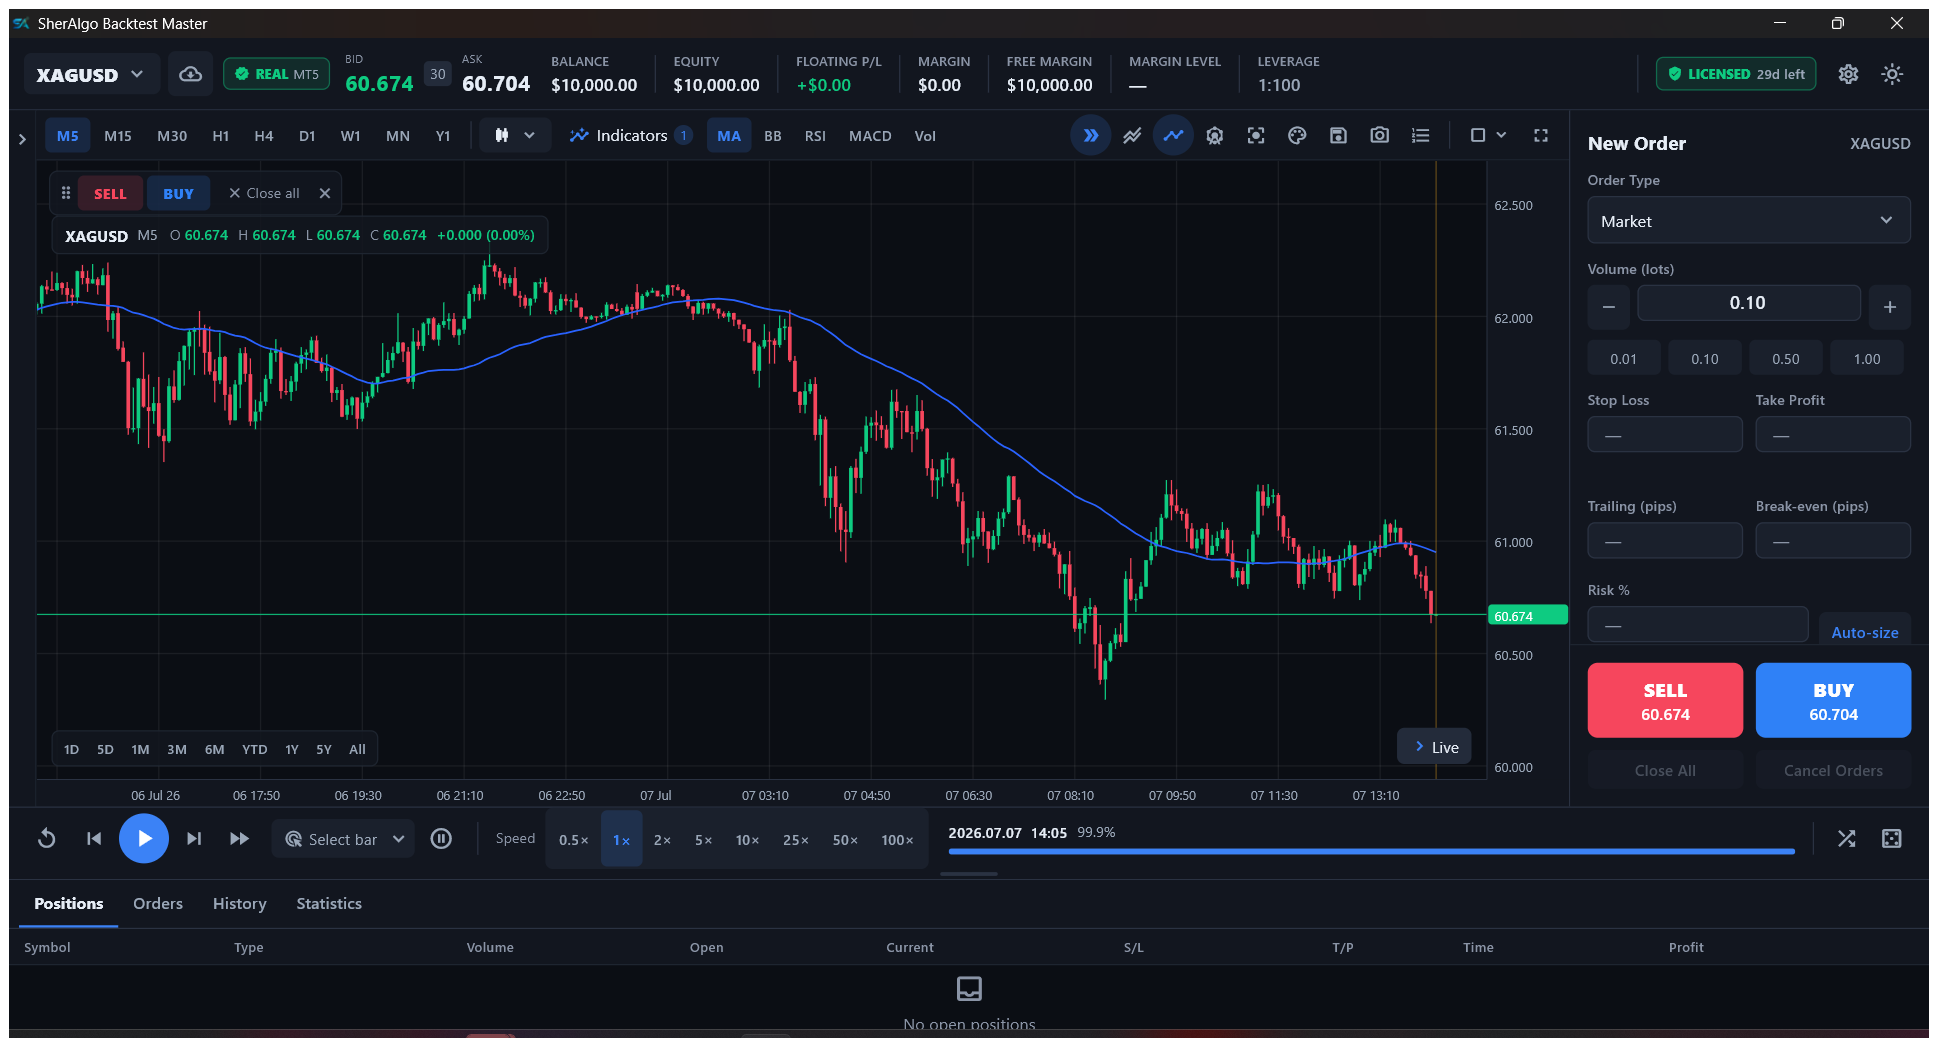Step forward one bar in playback
Image resolution: width=1938 pixels, height=1038 pixels.
click(194, 839)
